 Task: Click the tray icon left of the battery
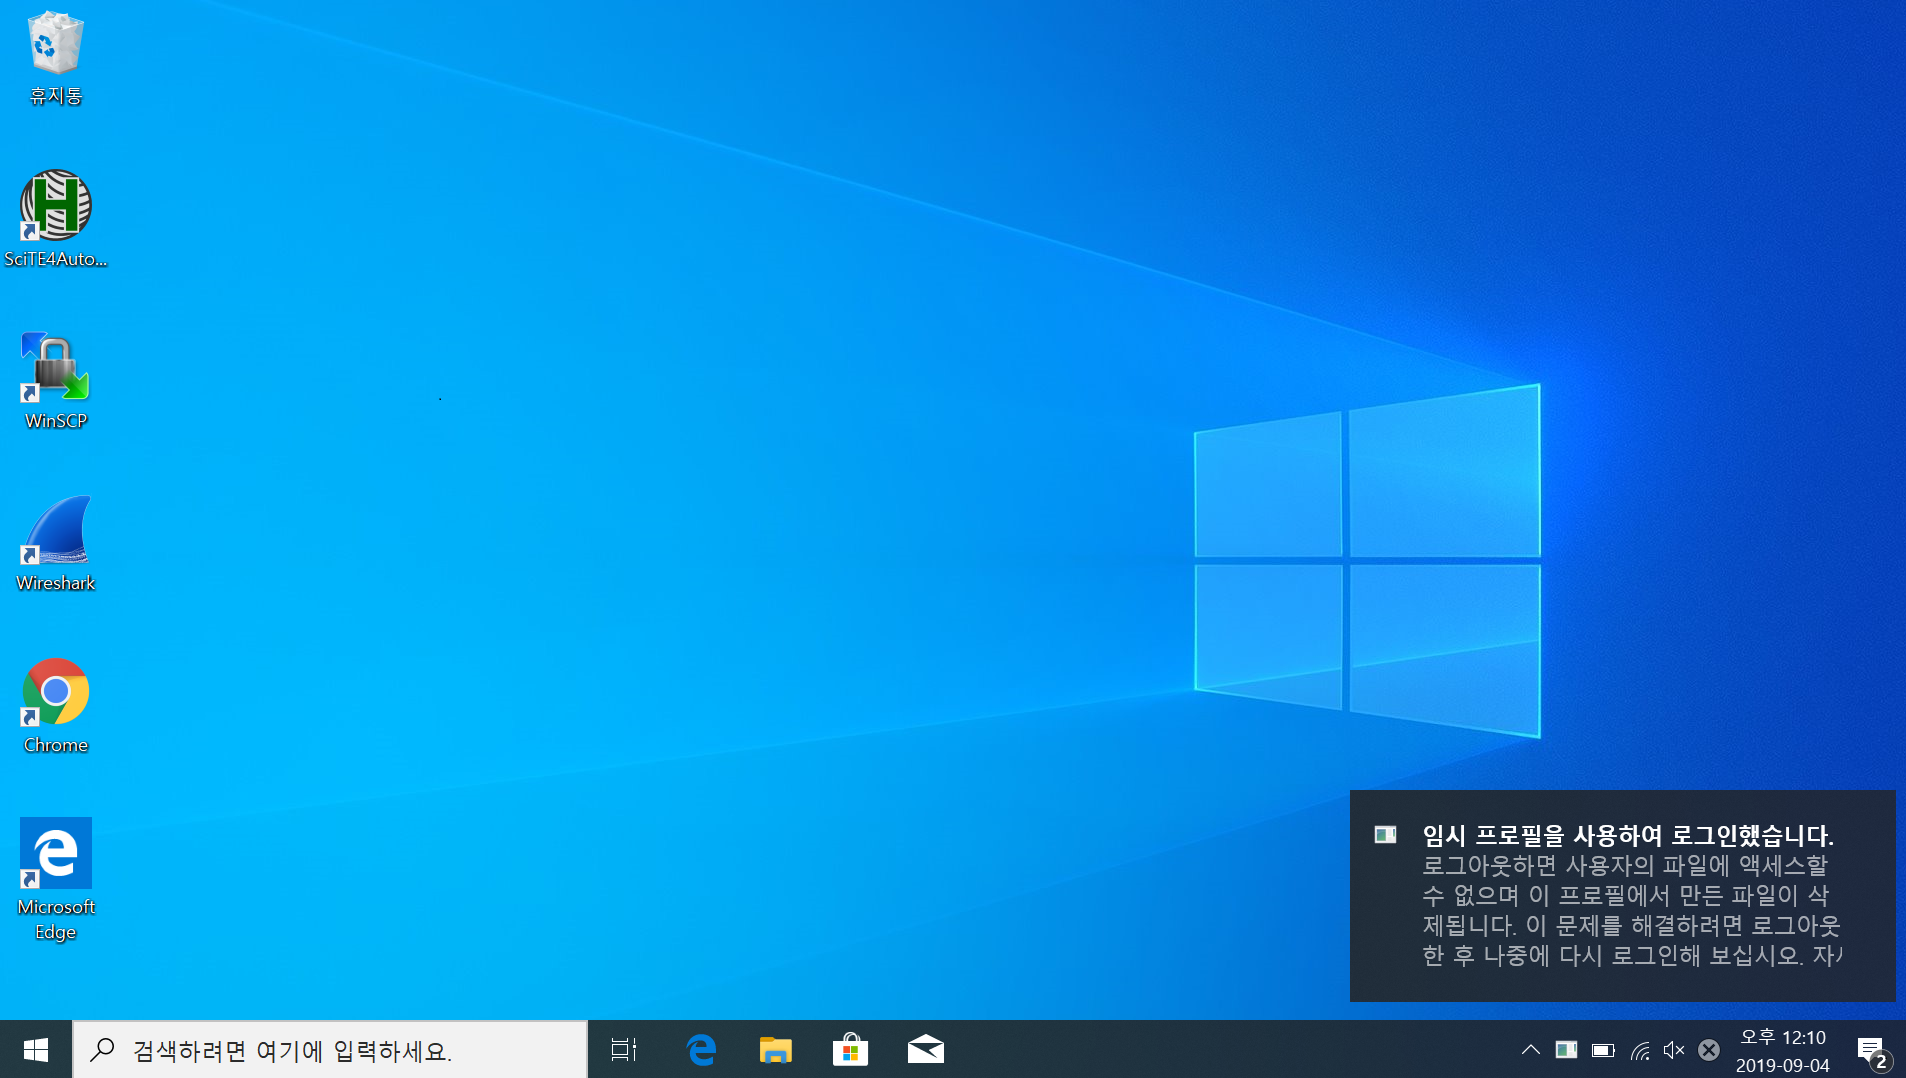[1566, 1050]
